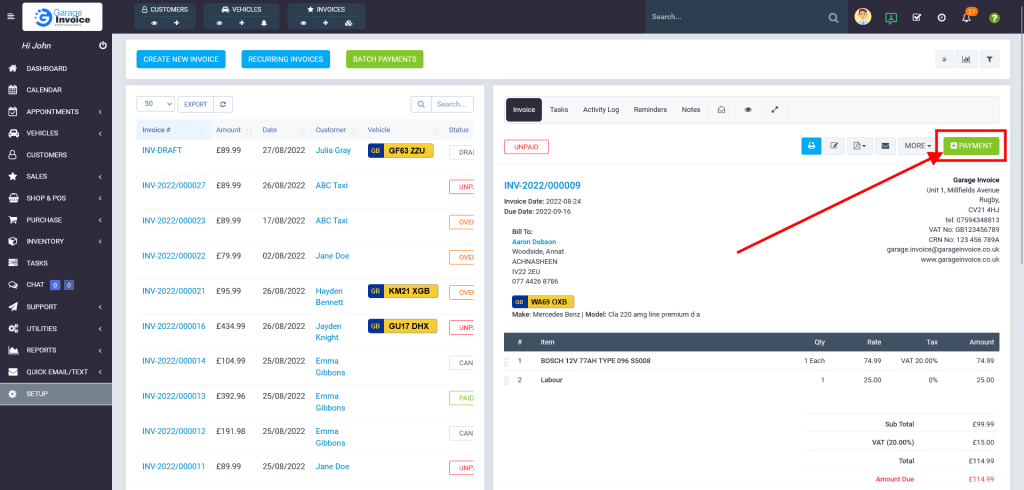The width and height of the screenshot is (1024, 490).
Task: Toggle the sidebar hamburger menu
Action: [11, 18]
